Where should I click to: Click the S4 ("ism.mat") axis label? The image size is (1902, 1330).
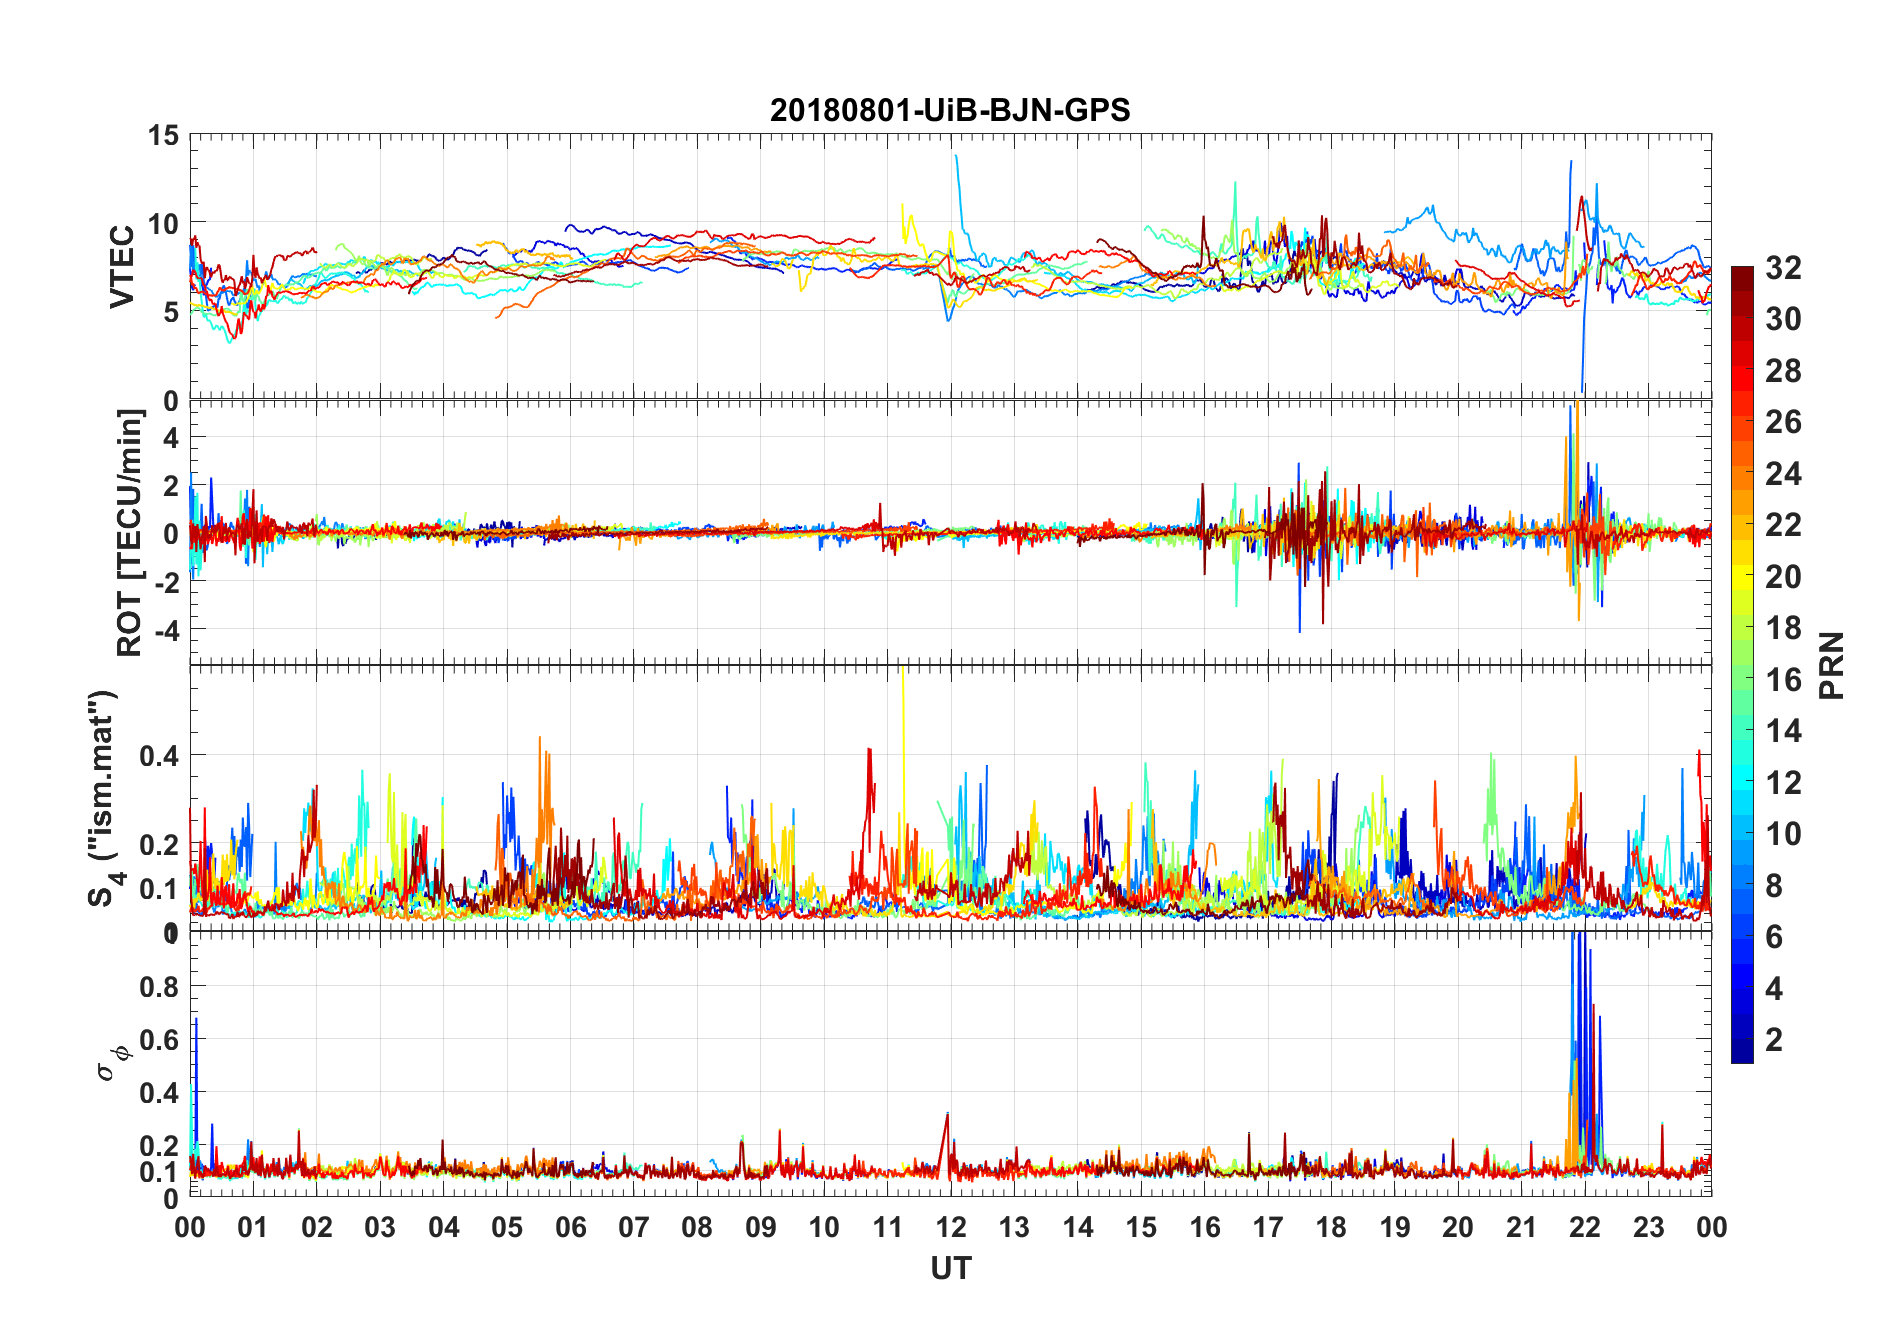click(105, 798)
